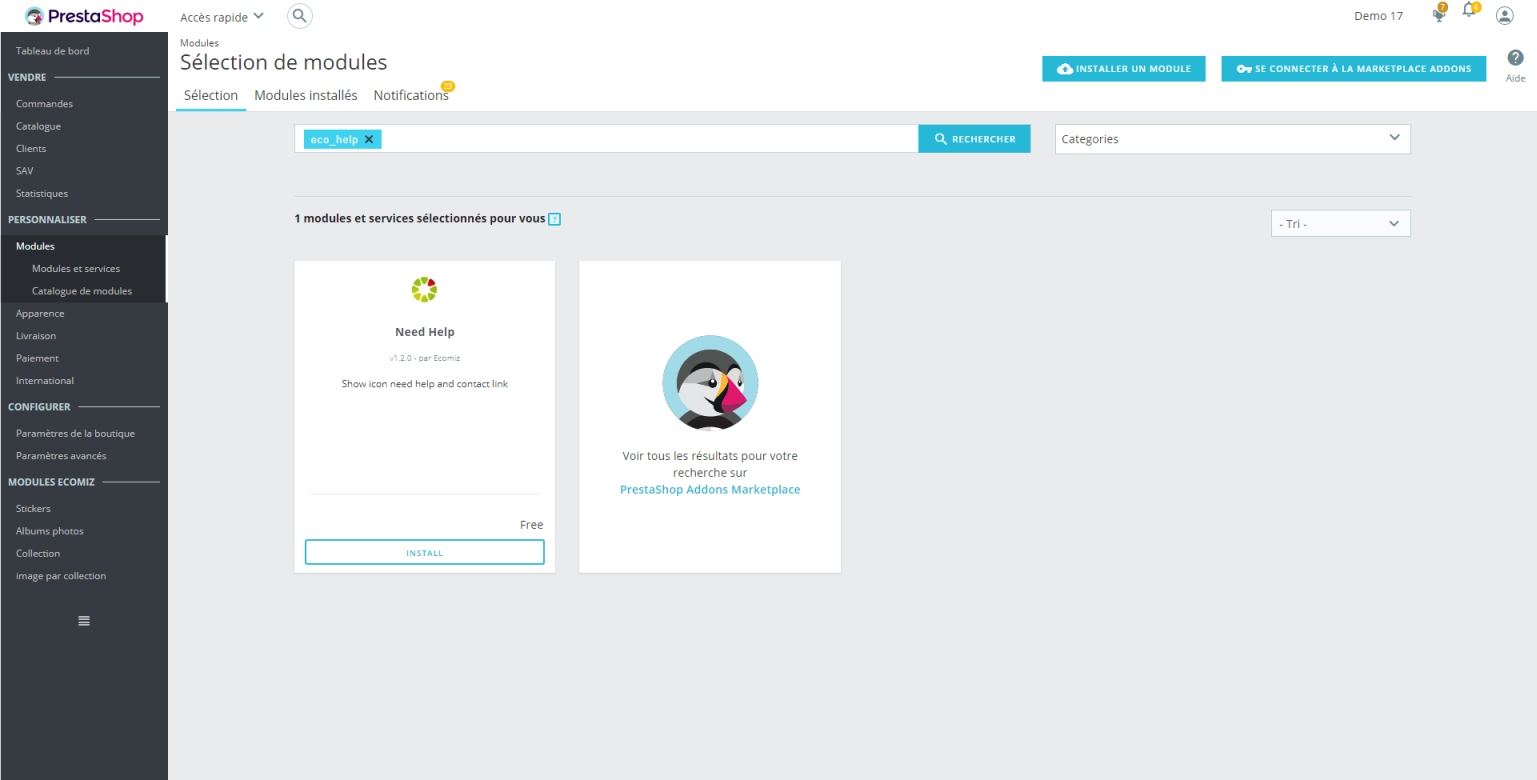1537x780 pixels.
Task: Open Collection in sidebar
Action: 38,554
